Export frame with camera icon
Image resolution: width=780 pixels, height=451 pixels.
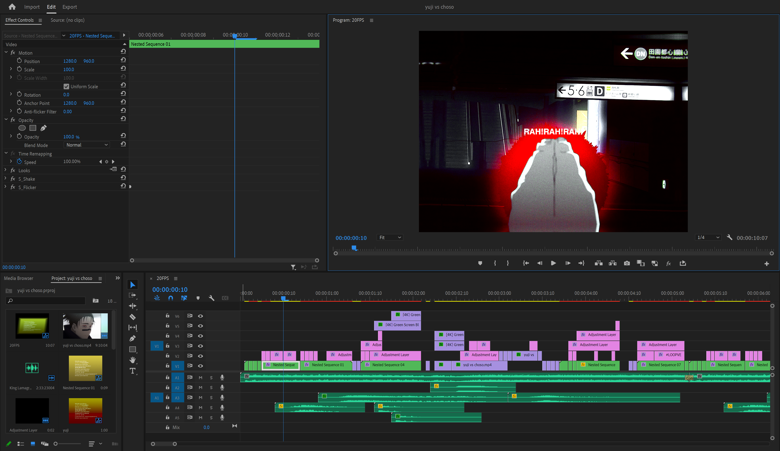pyautogui.click(x=627, y=264)
